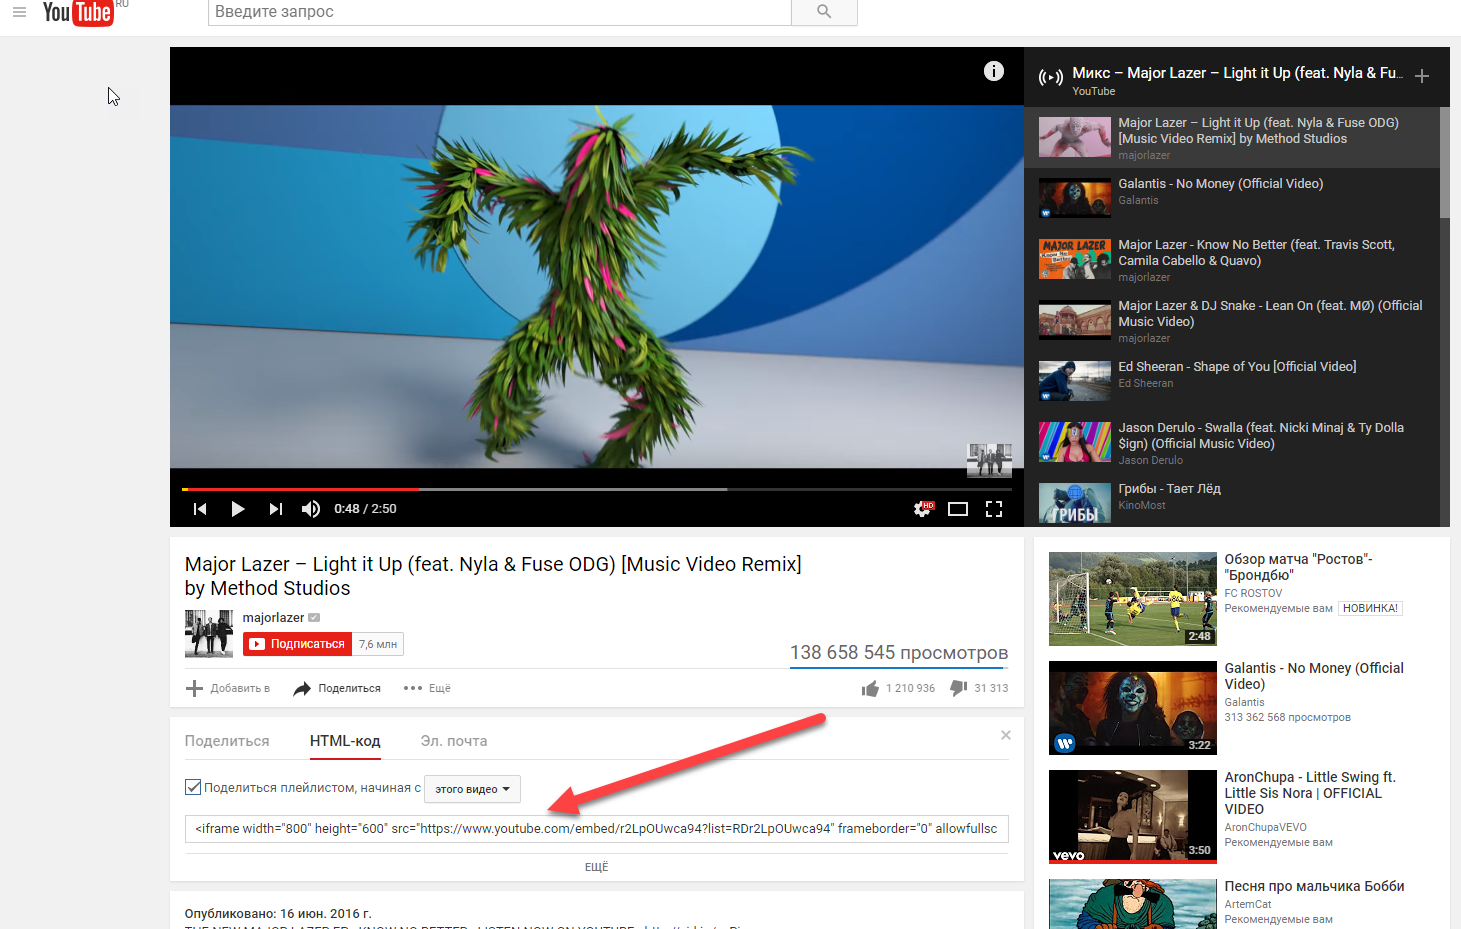Click the majorlazer channel avatar

(x=209, y=634)
